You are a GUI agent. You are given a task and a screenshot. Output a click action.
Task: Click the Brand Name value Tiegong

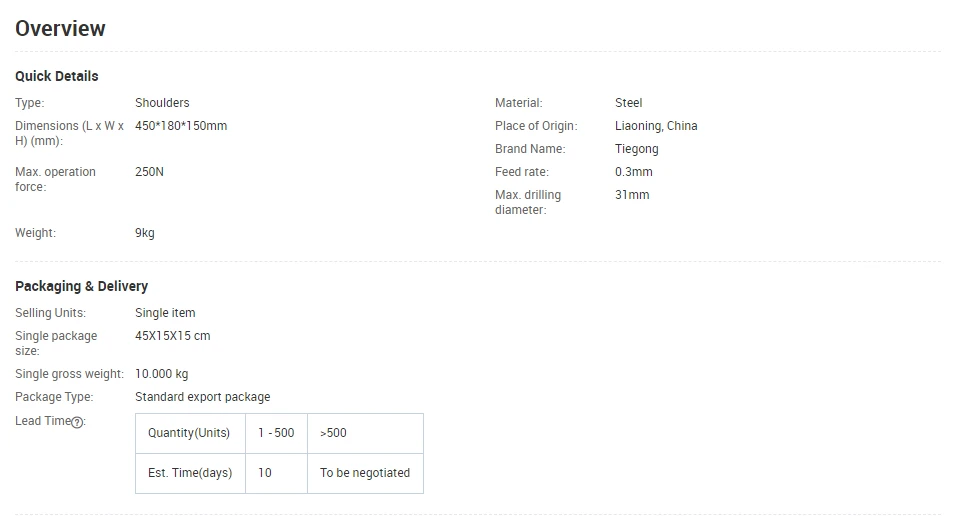click(x=637, y=149)
